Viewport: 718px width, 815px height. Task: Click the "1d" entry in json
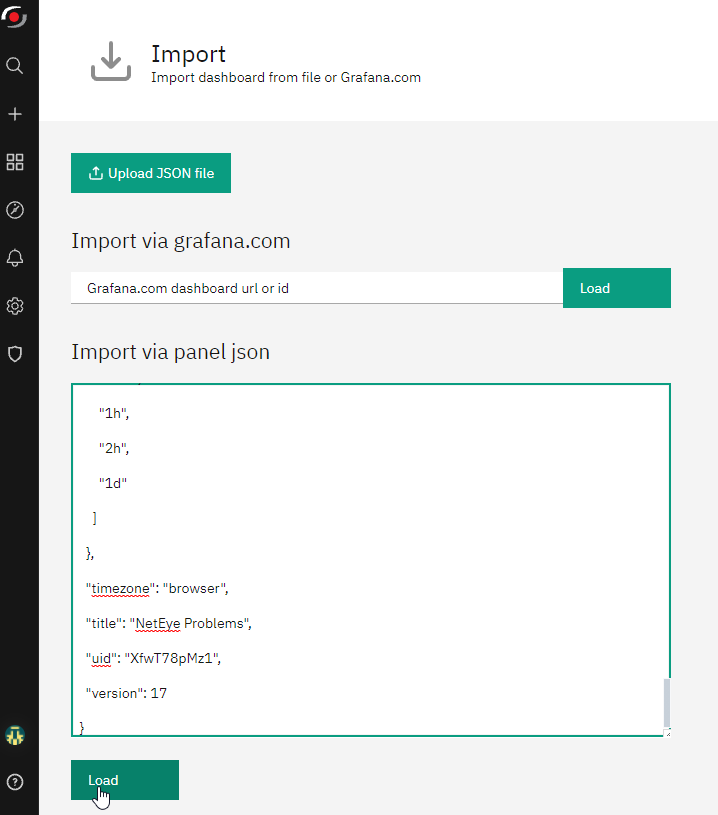113,483
